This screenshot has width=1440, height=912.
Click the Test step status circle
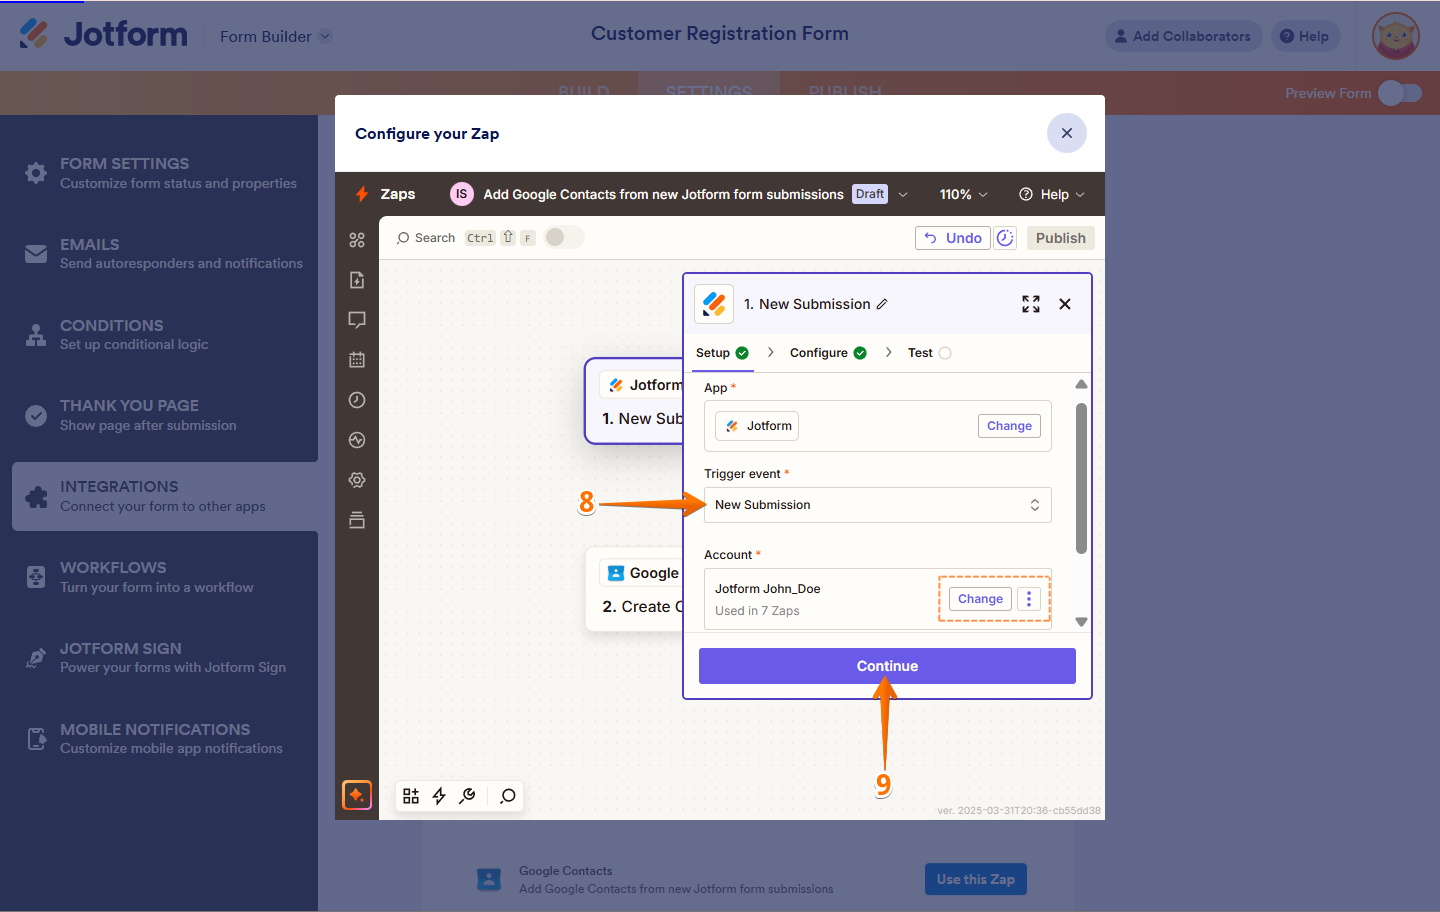click(x=945, y=353)
